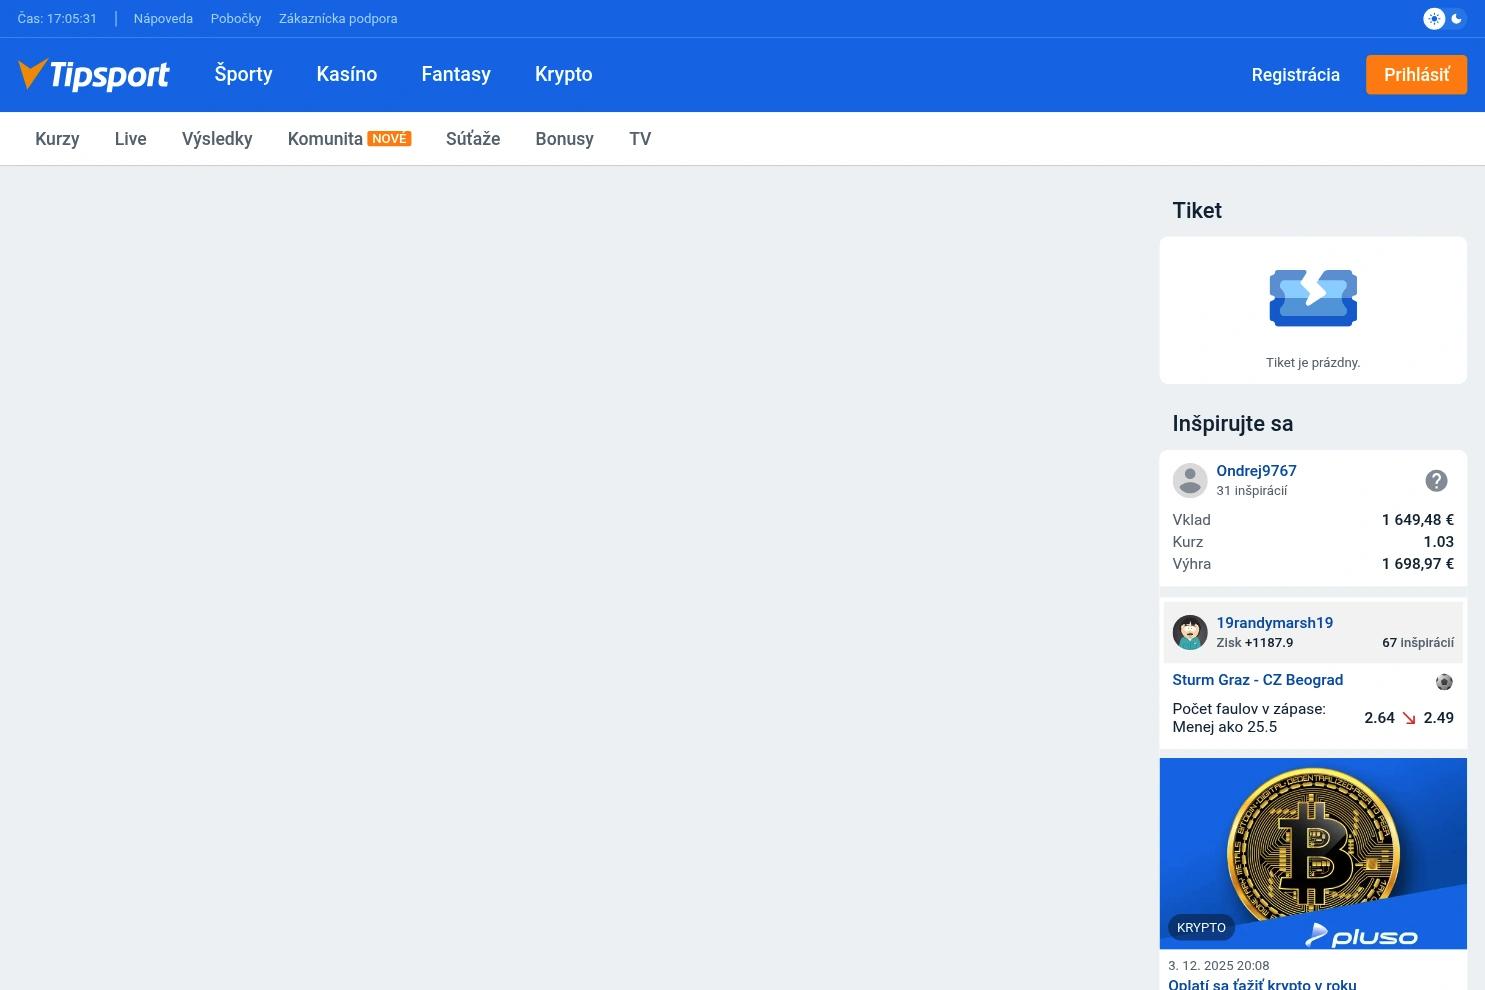Switch to the Live tab
The width and height of the screenshot is (1485, 990).
[130, 138]
